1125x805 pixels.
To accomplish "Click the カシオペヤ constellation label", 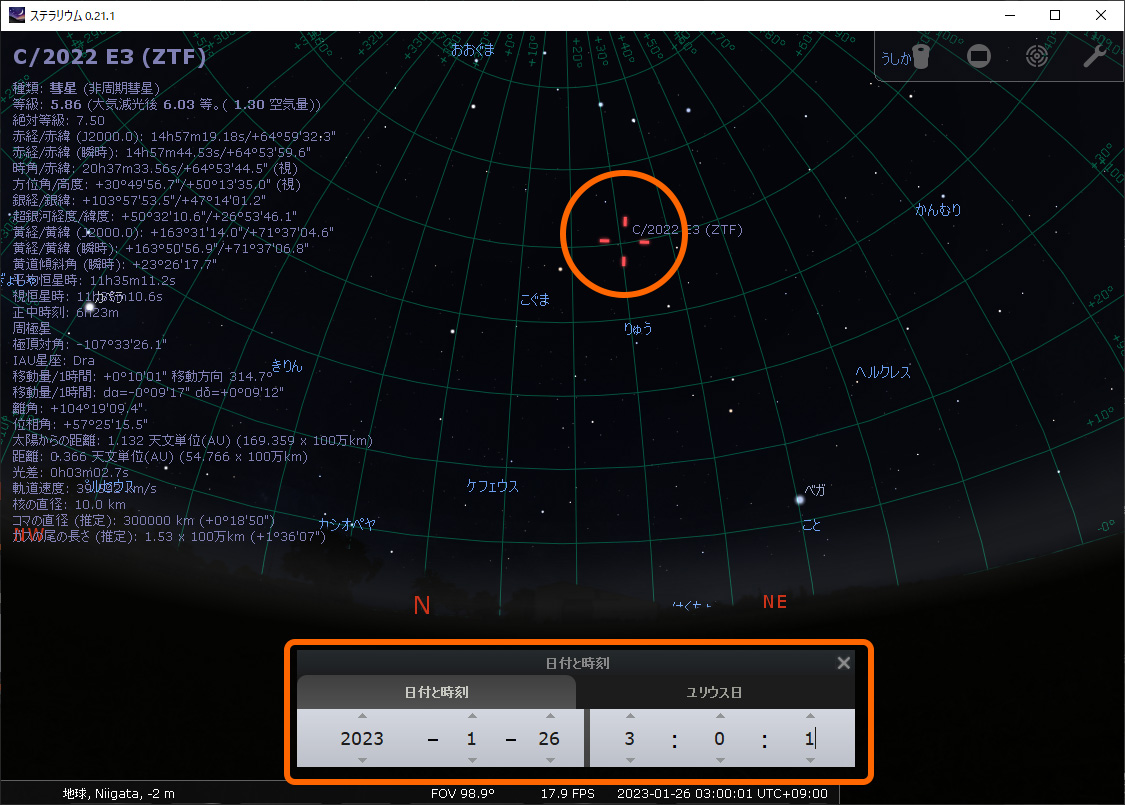I will tap(347, 524).
